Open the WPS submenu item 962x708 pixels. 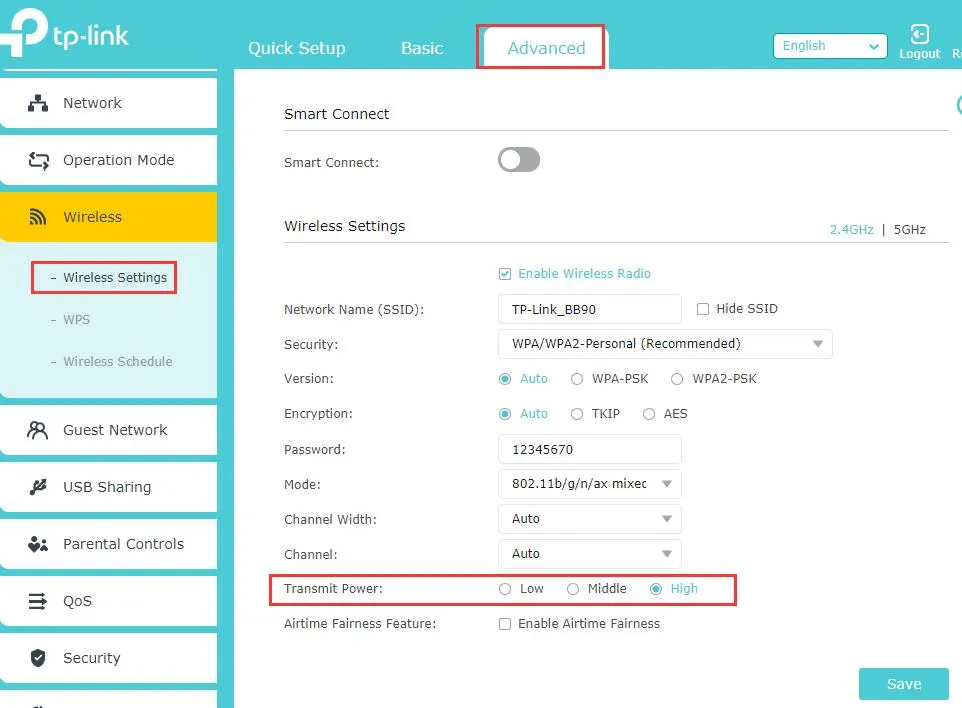coord(77,320)
